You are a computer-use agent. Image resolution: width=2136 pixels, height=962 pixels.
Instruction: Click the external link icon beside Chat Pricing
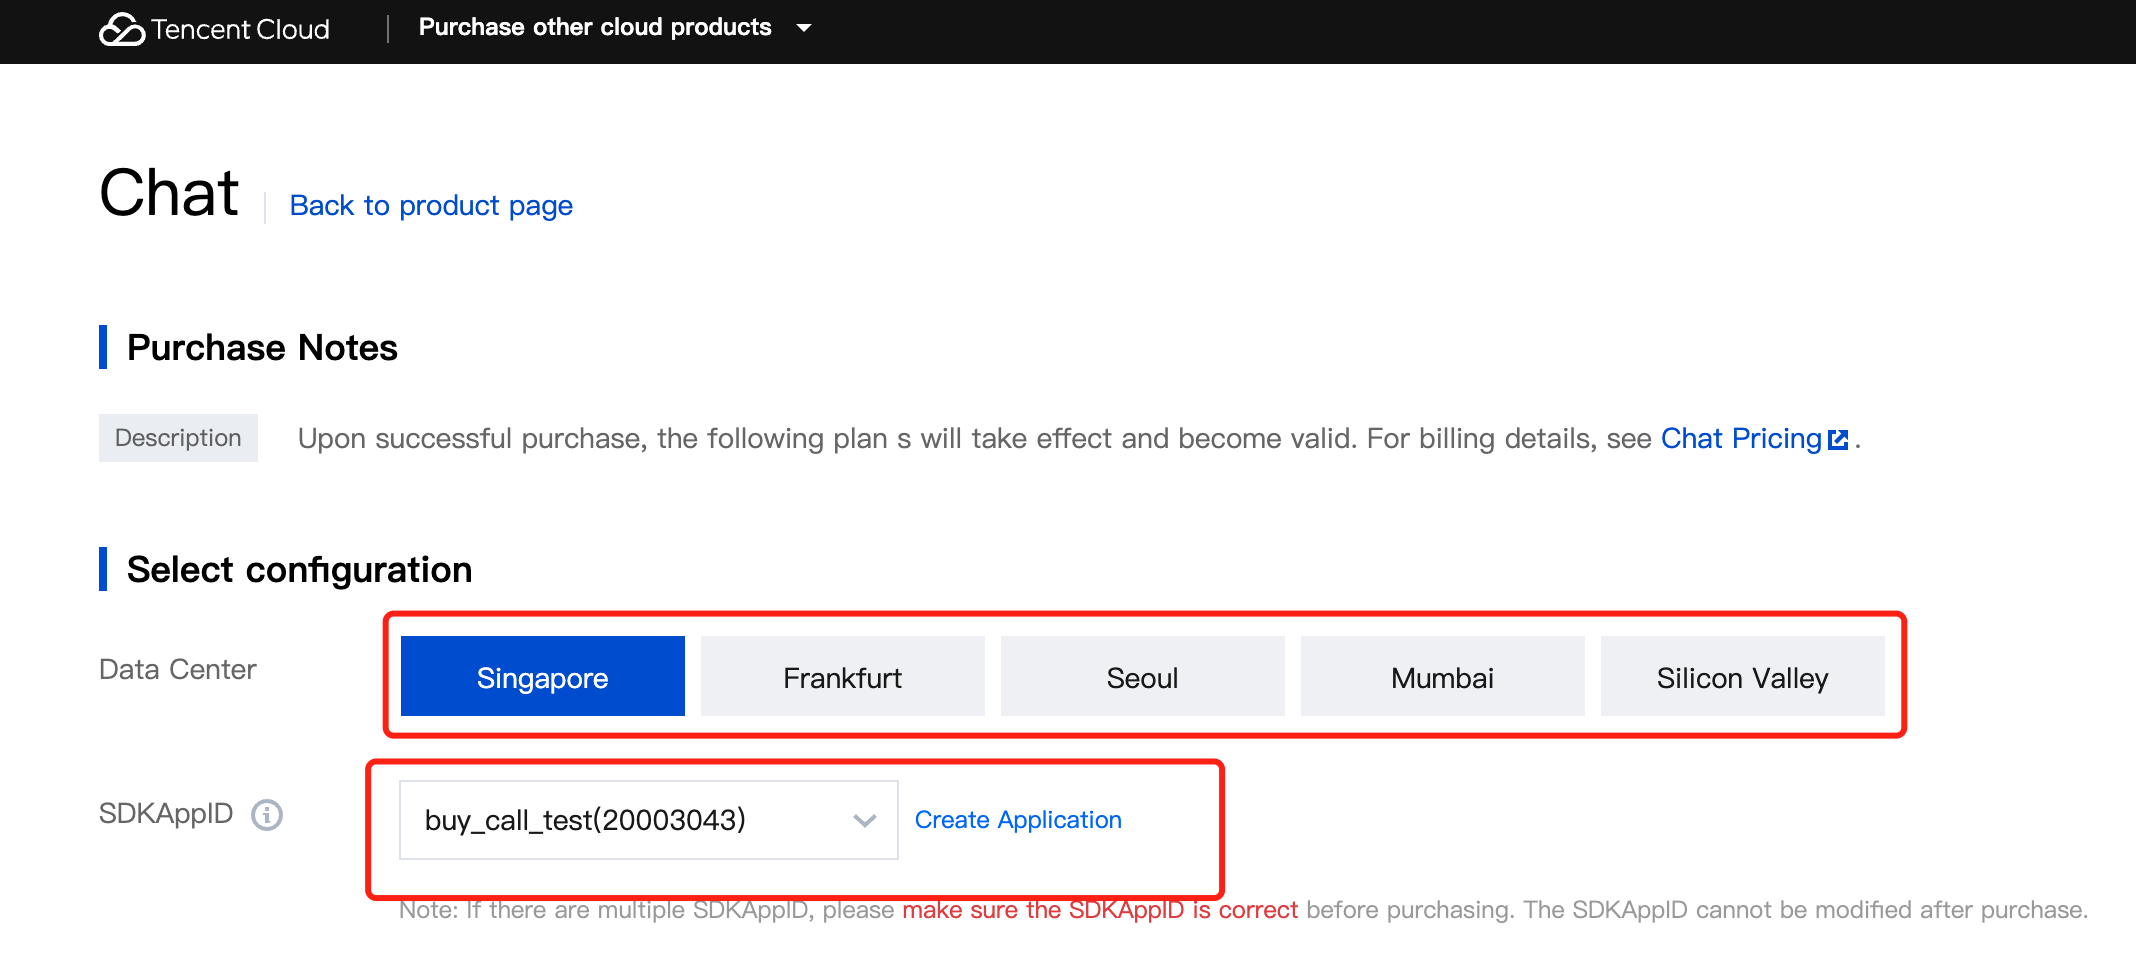tap(1838, 440)
